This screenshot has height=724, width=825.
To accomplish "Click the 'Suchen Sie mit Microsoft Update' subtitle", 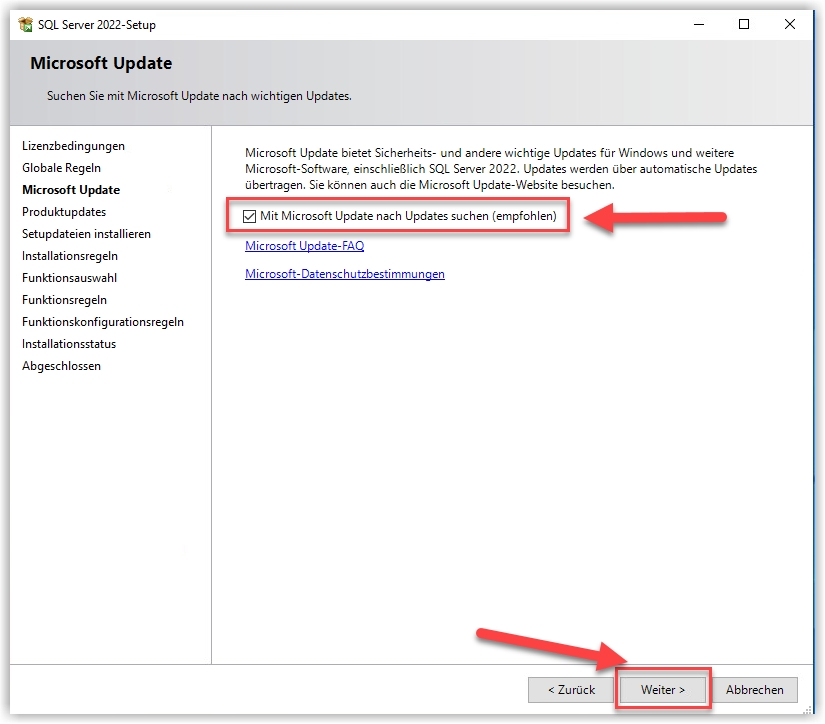I will (x=199, y=96).
